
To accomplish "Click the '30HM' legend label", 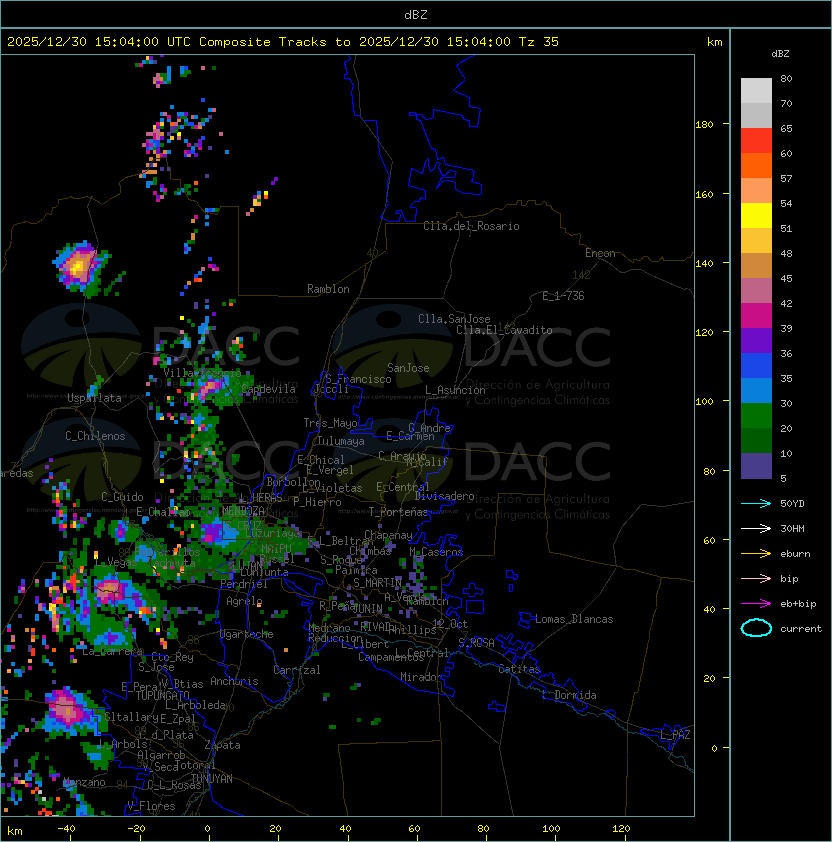I will pos(792,528).
